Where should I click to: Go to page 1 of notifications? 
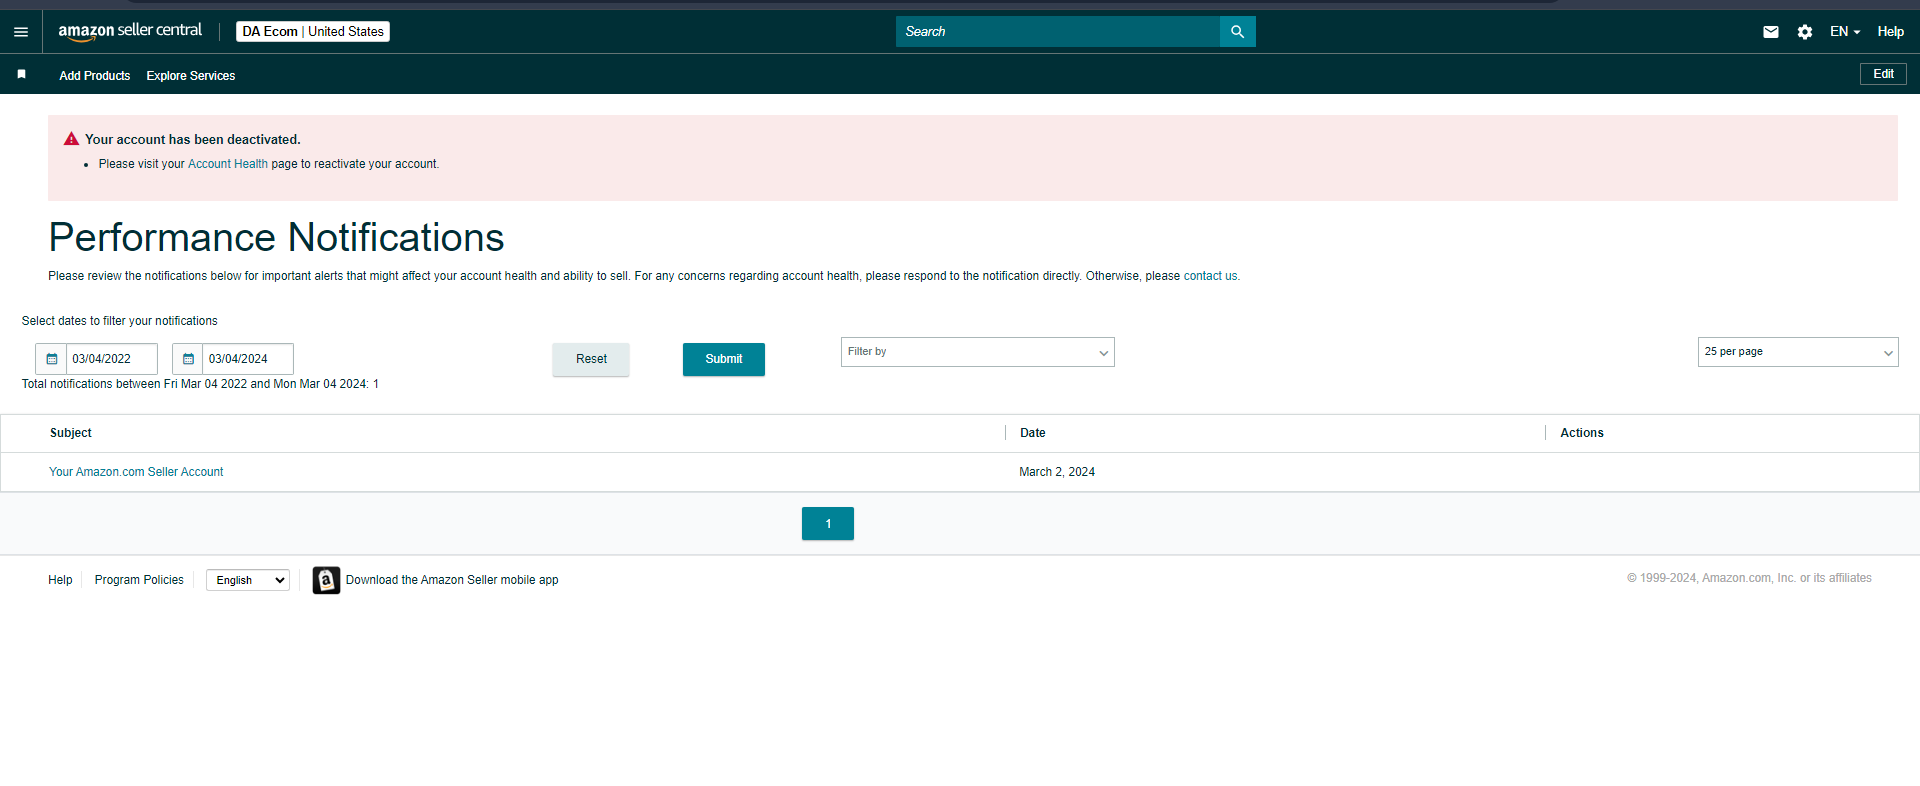click(828, 524)
